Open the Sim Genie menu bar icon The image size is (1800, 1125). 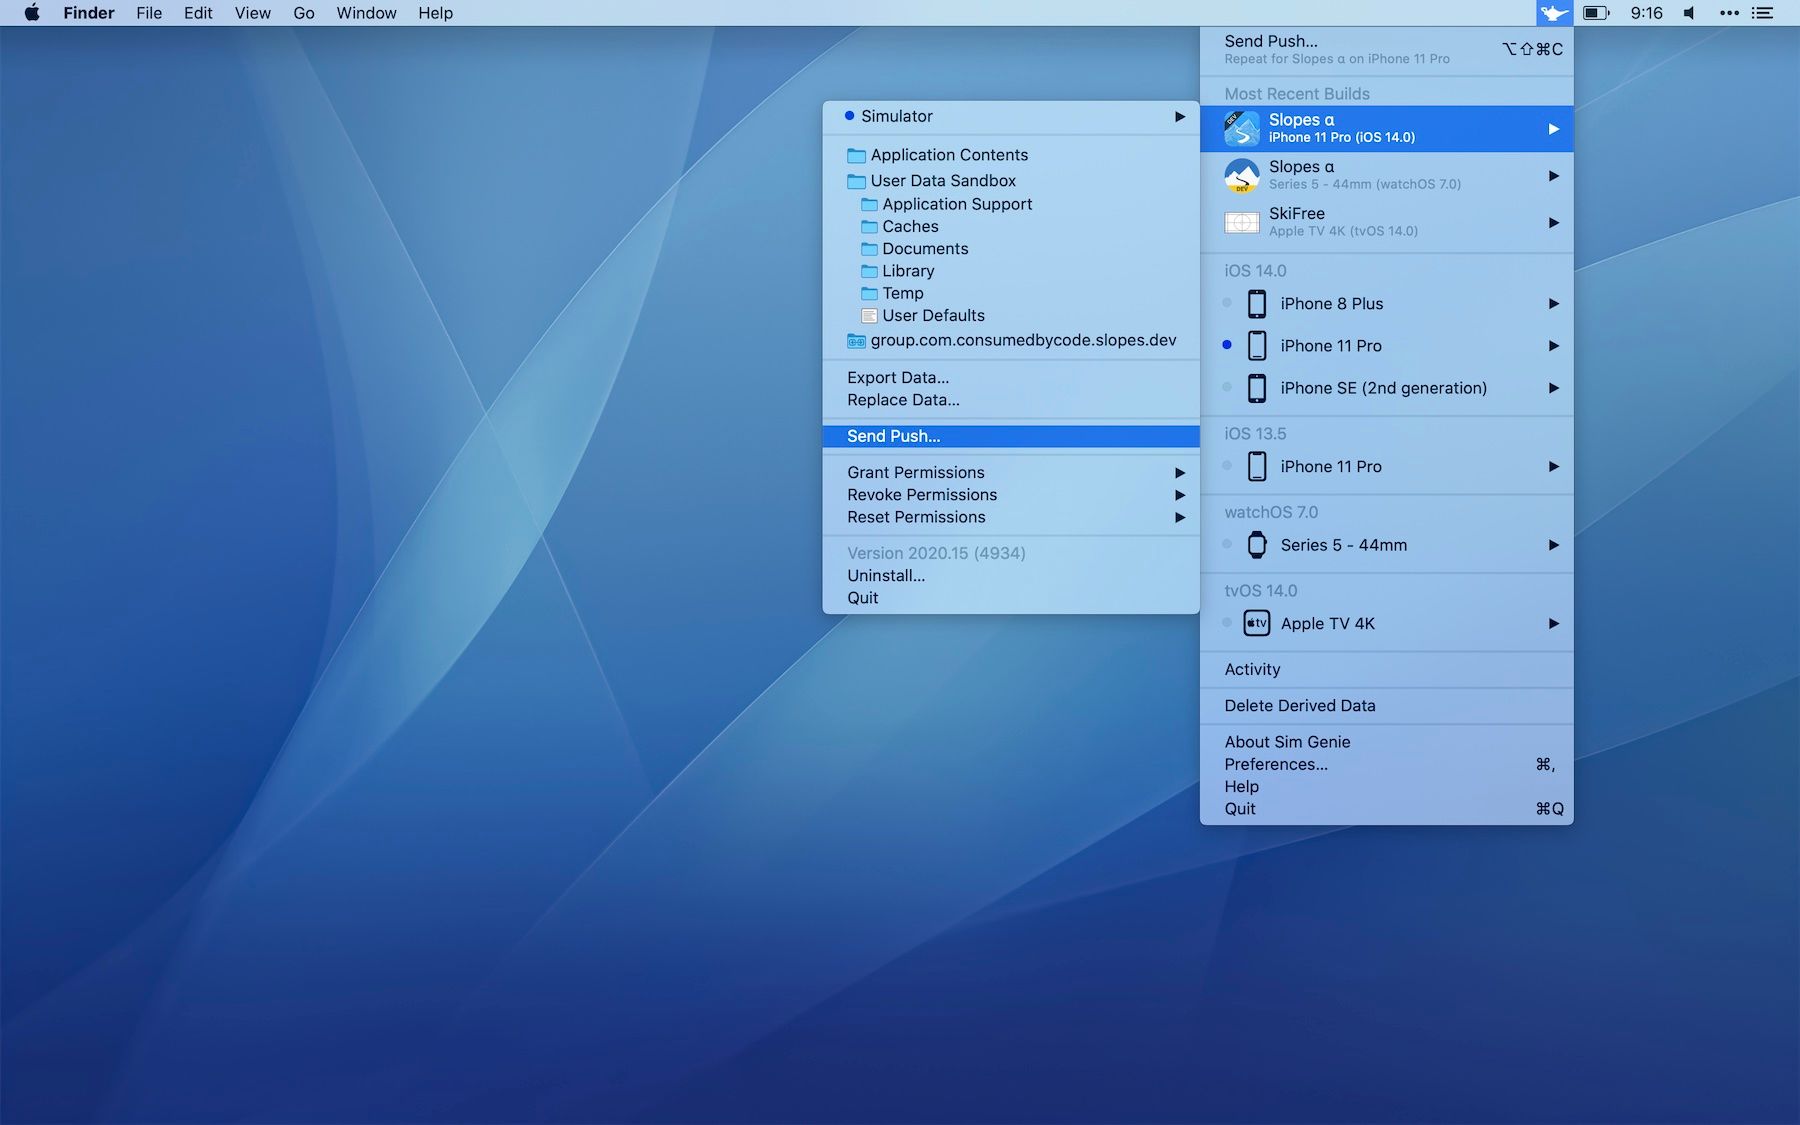click(1554, 13)
